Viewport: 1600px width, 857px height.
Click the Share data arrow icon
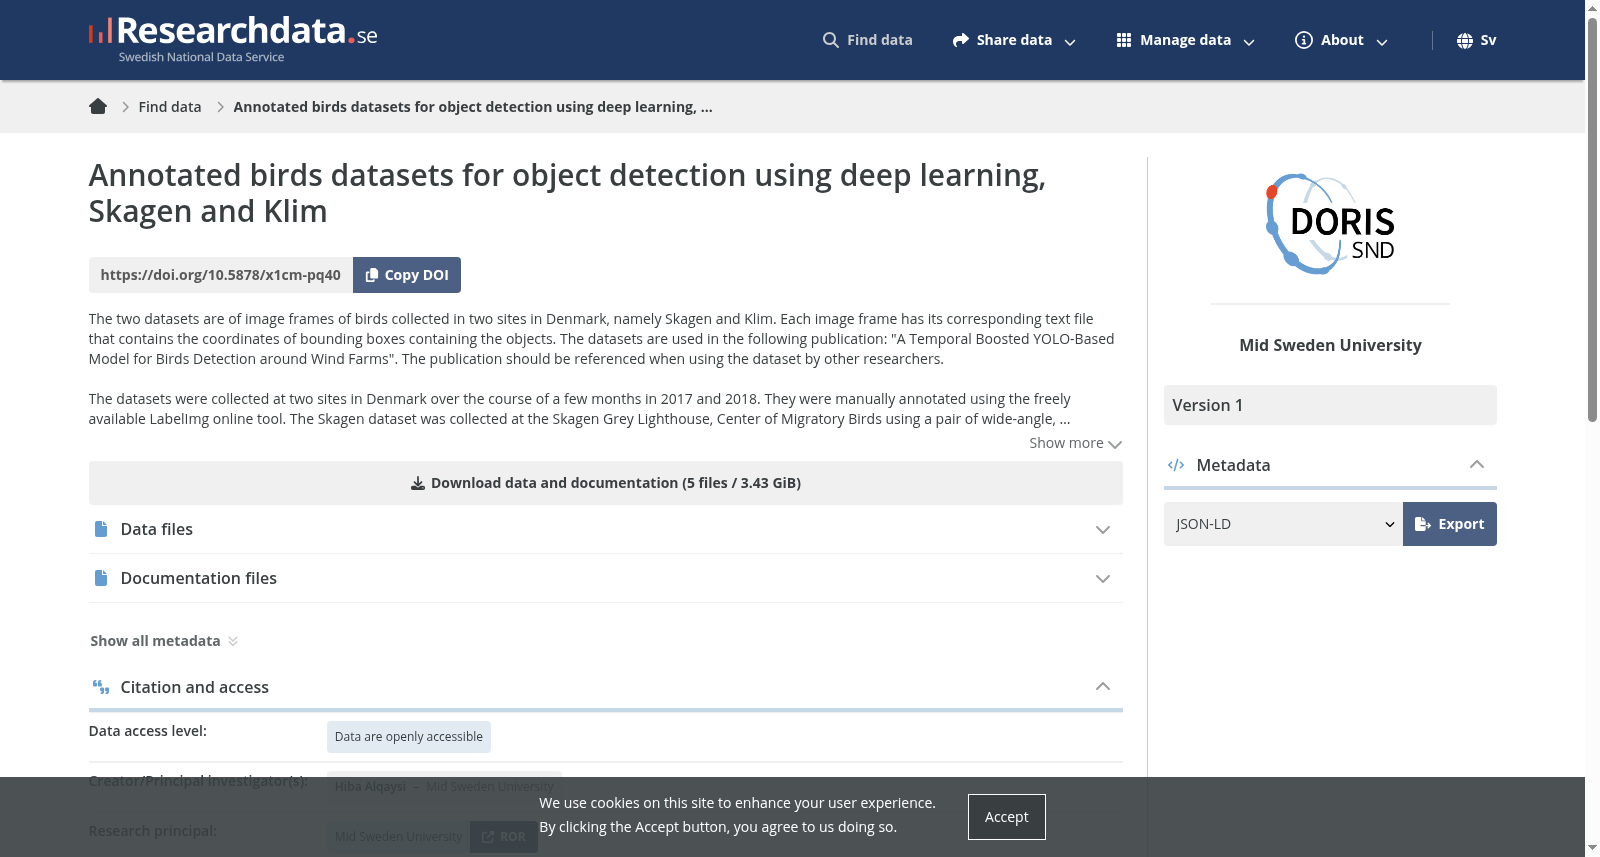click(x=961, y=40)
